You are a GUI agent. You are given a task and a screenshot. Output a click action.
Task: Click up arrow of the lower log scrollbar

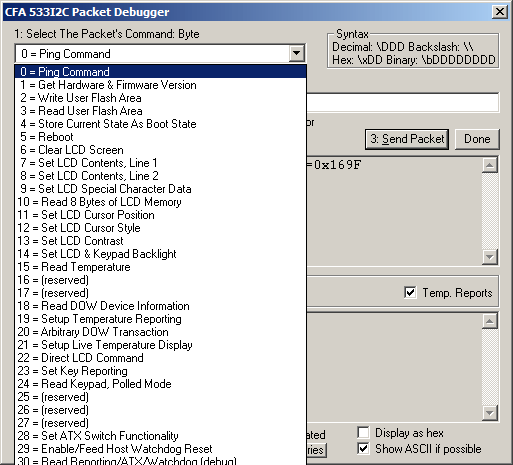490,321
